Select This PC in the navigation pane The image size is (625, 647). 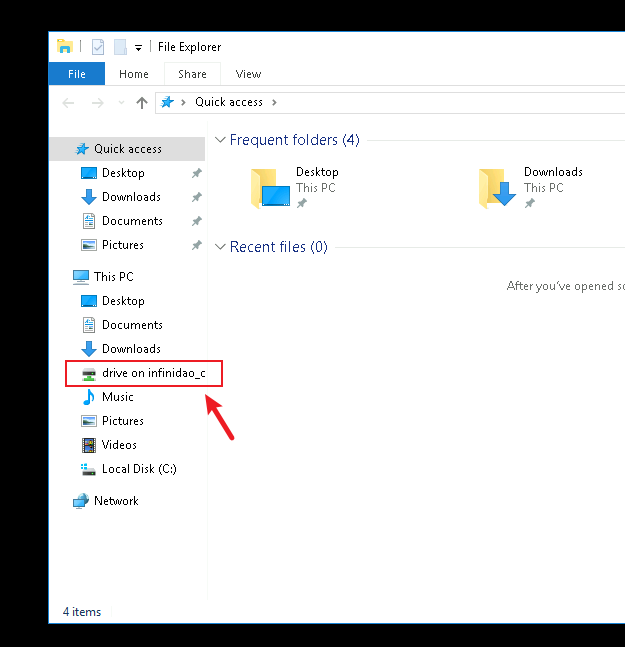(113, 277)
